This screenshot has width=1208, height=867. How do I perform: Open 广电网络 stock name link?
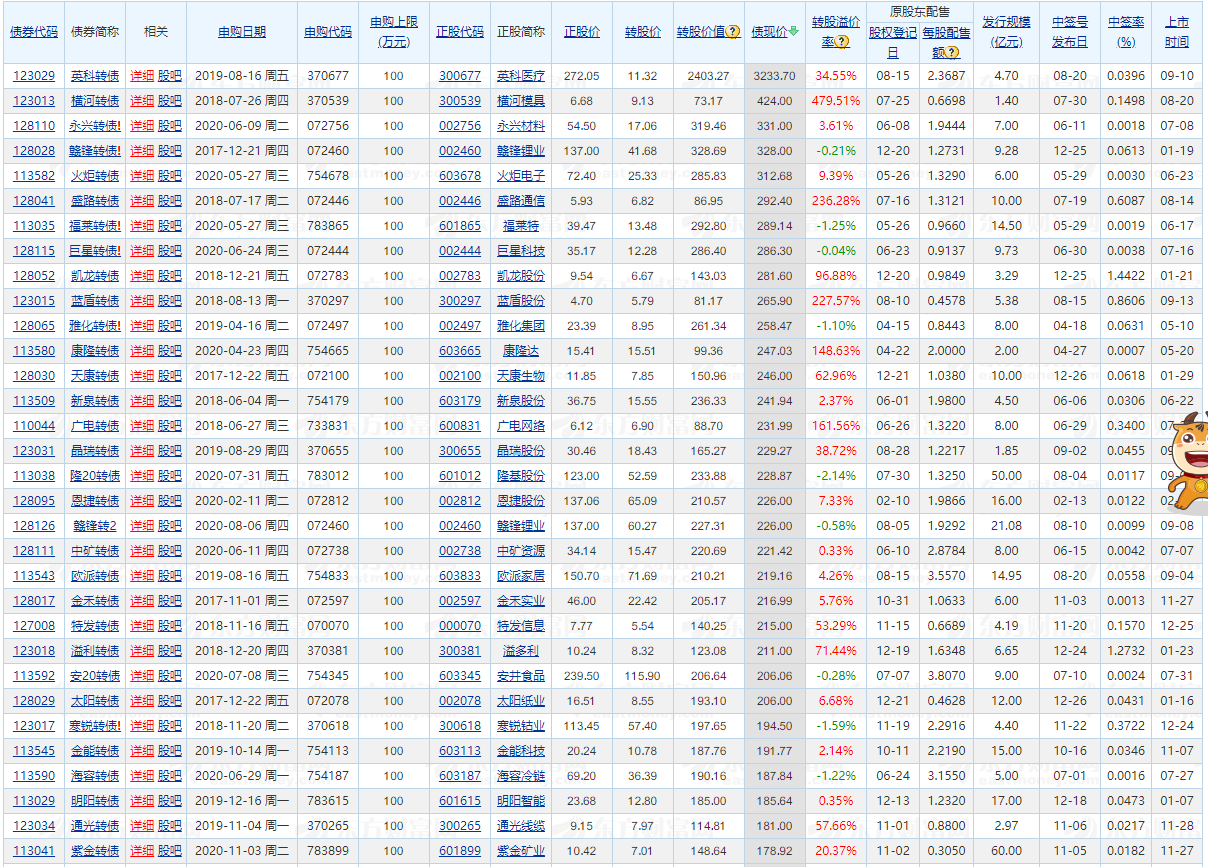coord(521,426)
